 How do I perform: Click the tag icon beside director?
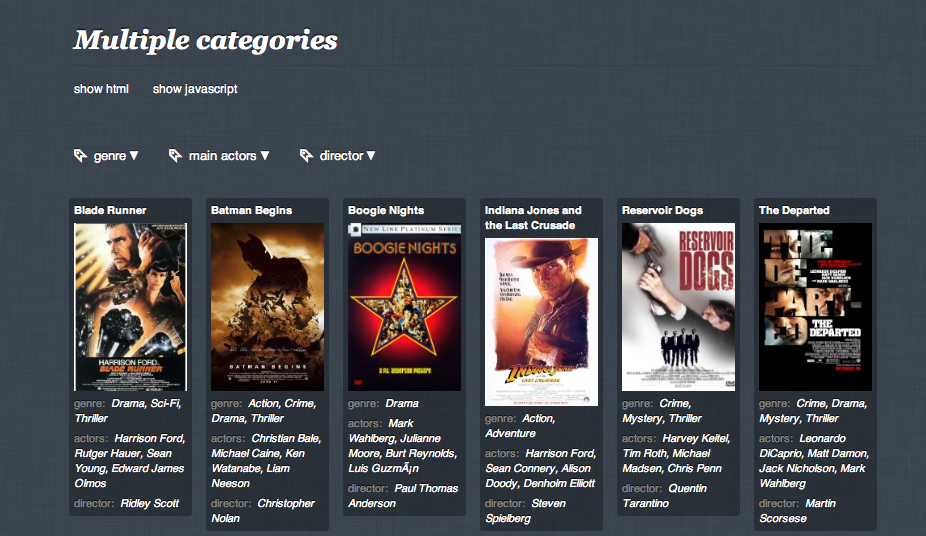pos(306,155)
